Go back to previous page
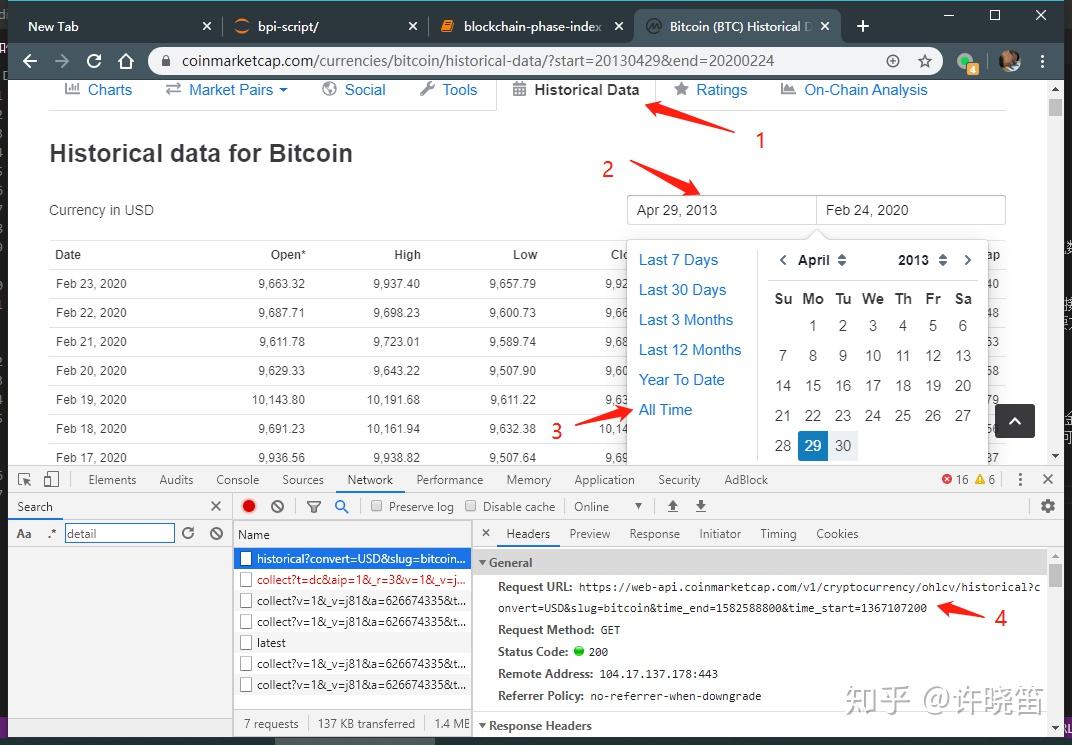This screenshot has height=745, width=1072. [x=30, y=62]
